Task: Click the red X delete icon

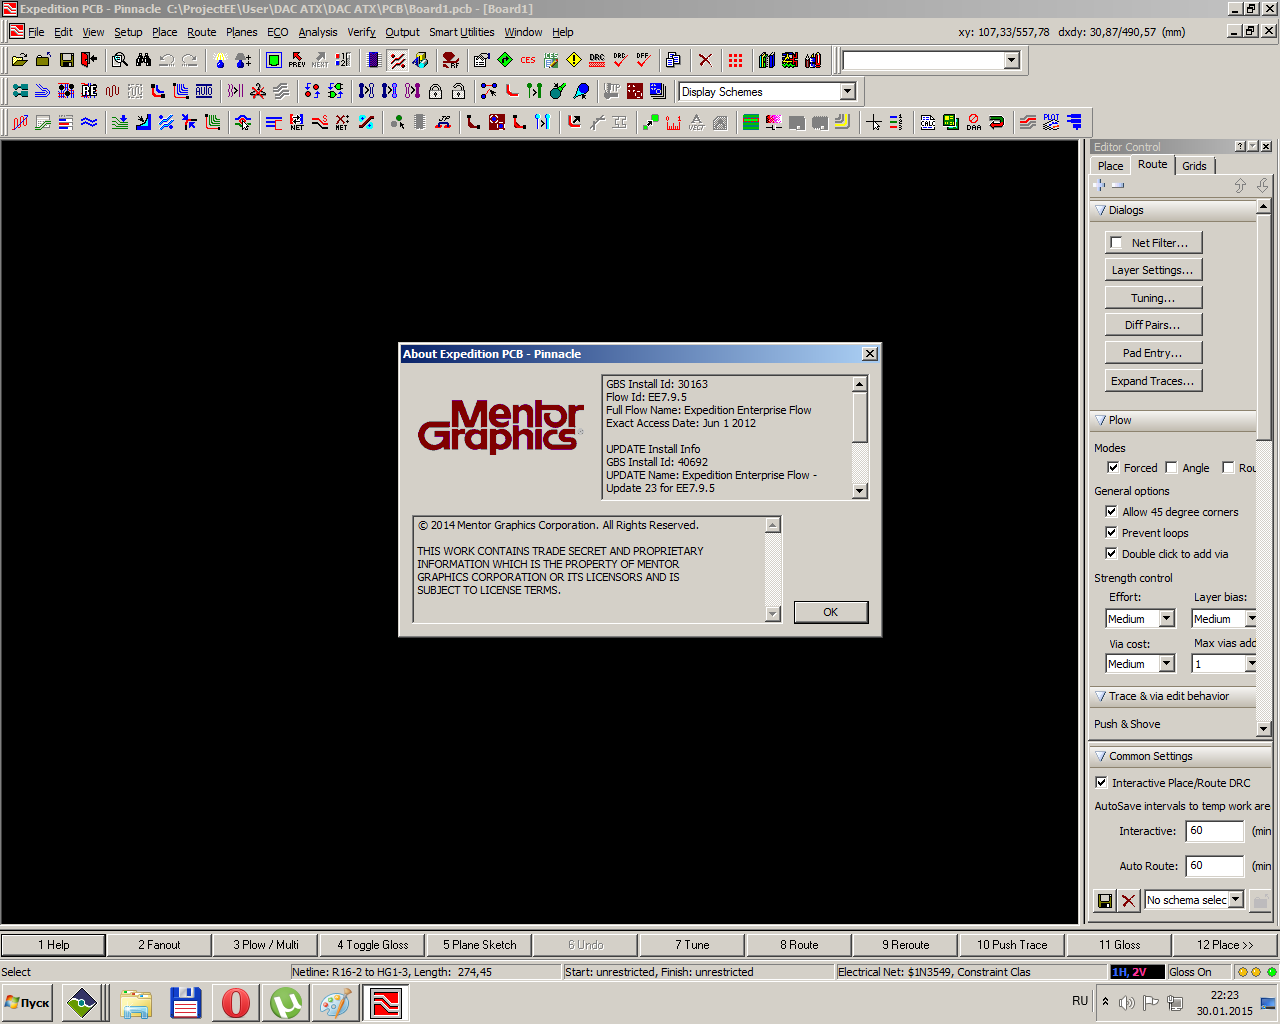Action: [705, 60]
